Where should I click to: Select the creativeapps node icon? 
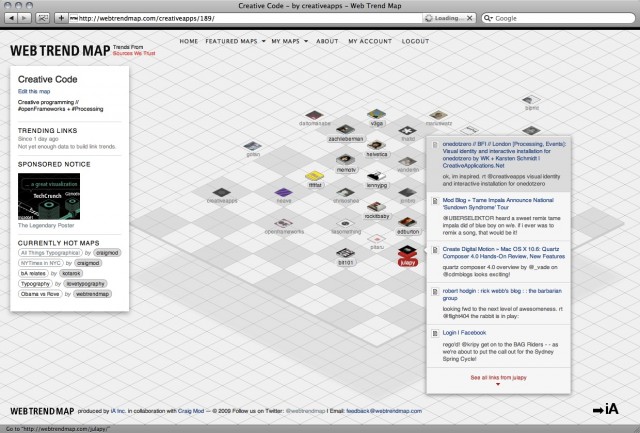pyautogui.click(x=222, y=192)
